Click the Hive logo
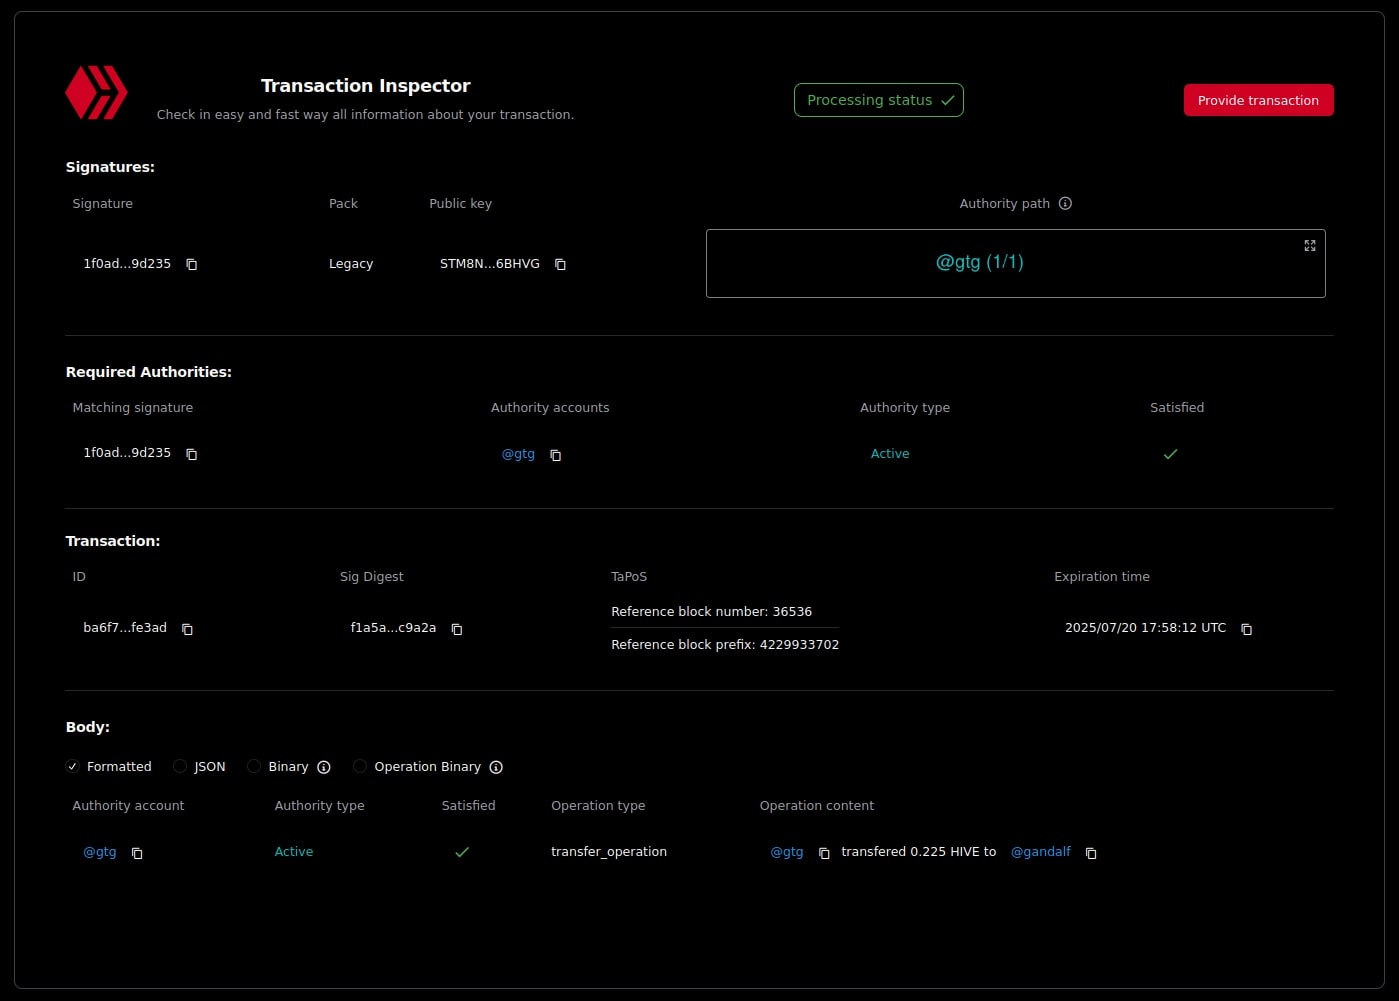 coord(96,92)
